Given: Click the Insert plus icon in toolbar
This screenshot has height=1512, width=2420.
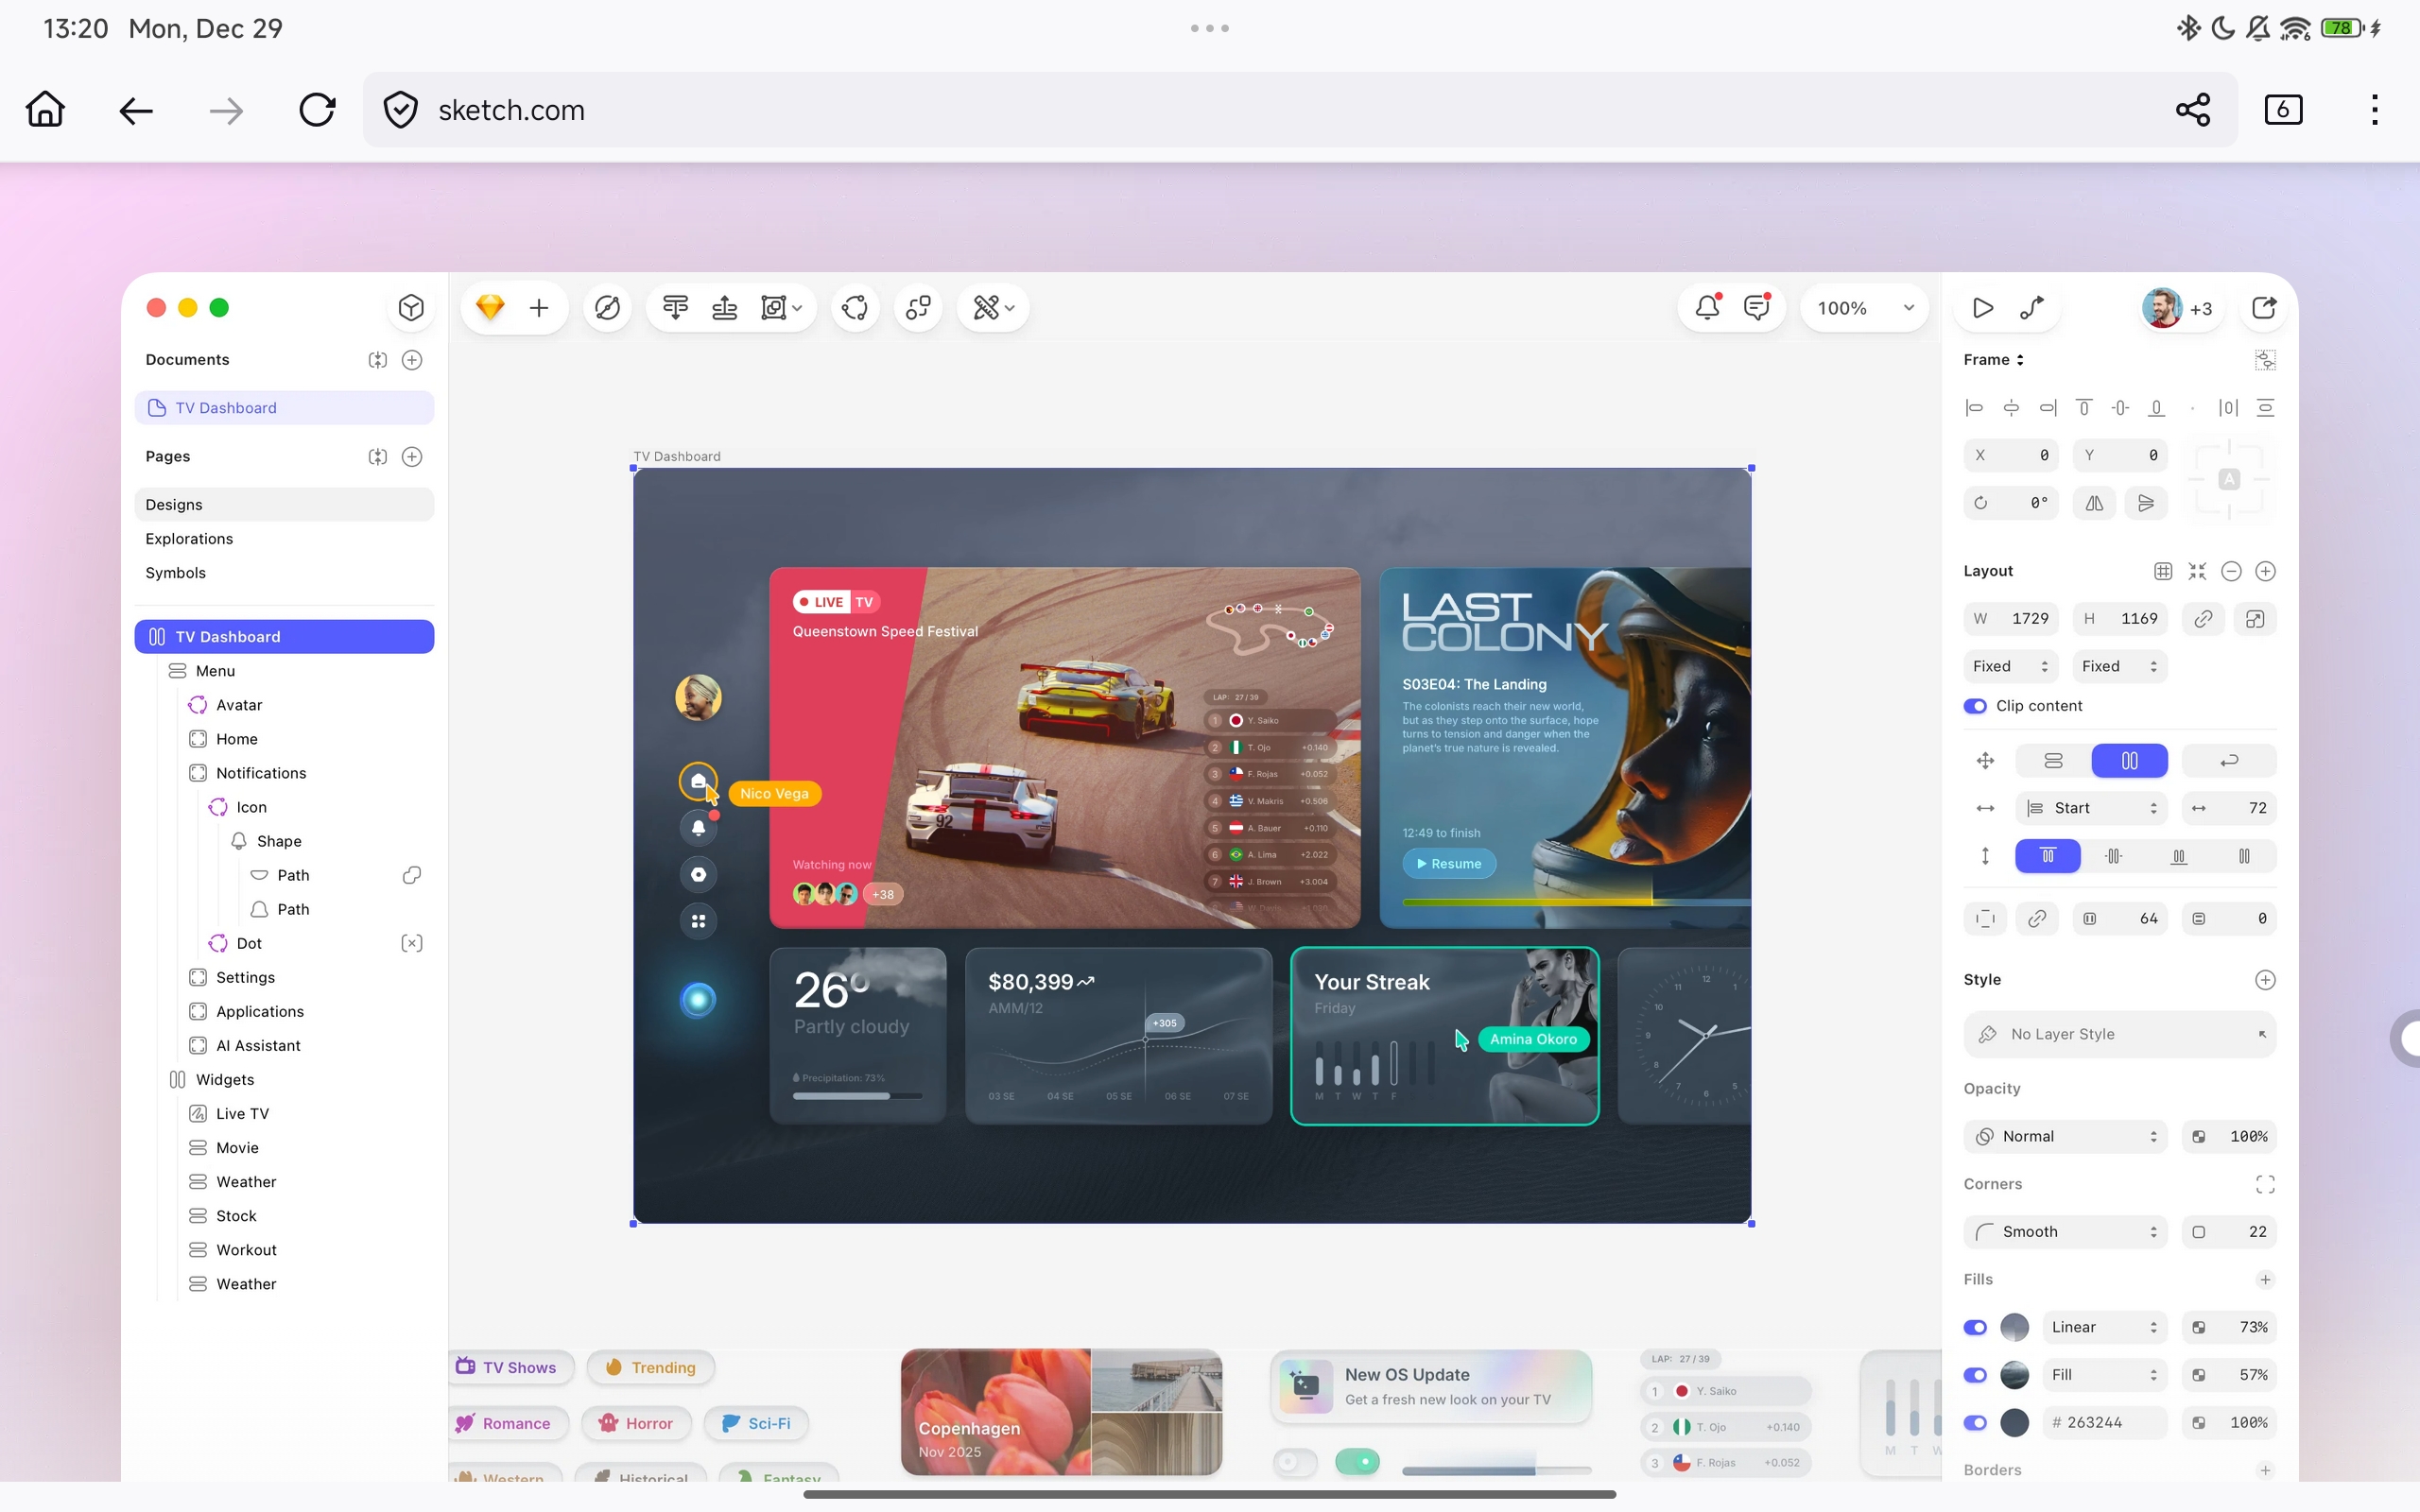Looking at the screenshot, I should tap(538, 307).
